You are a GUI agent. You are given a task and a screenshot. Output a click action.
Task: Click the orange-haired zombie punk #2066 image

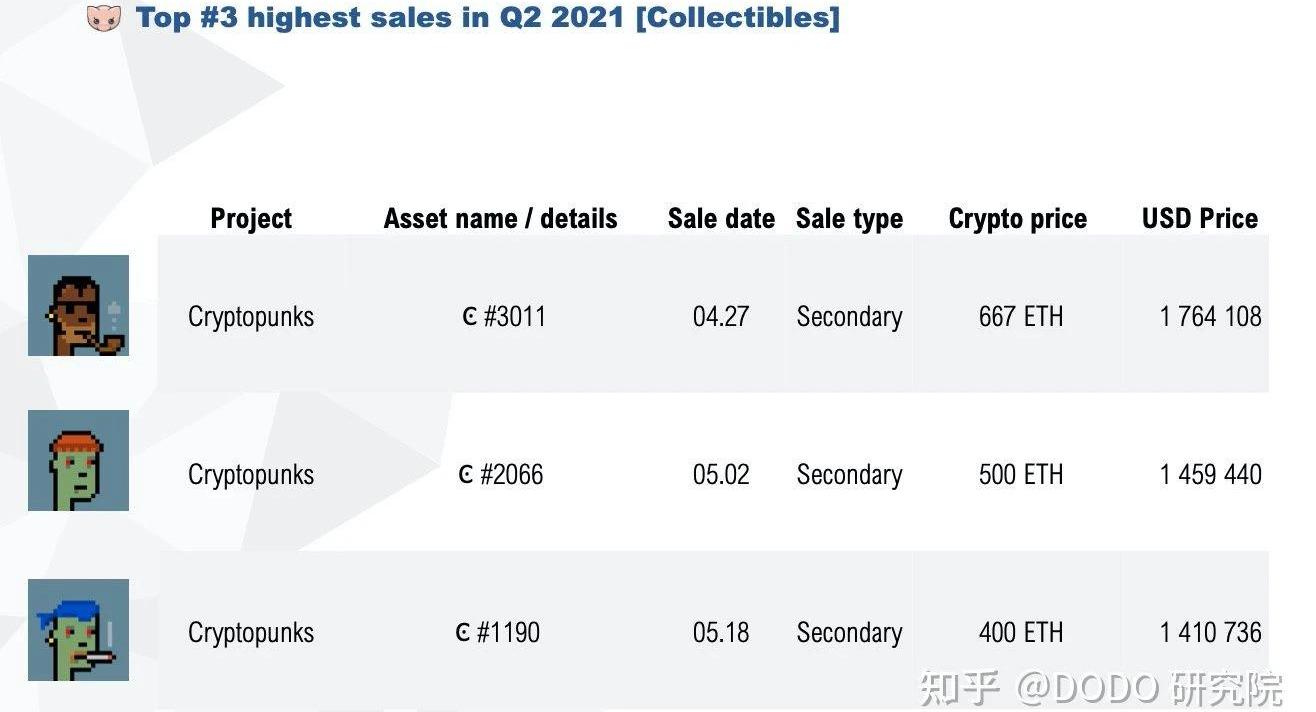click(78, 460)
